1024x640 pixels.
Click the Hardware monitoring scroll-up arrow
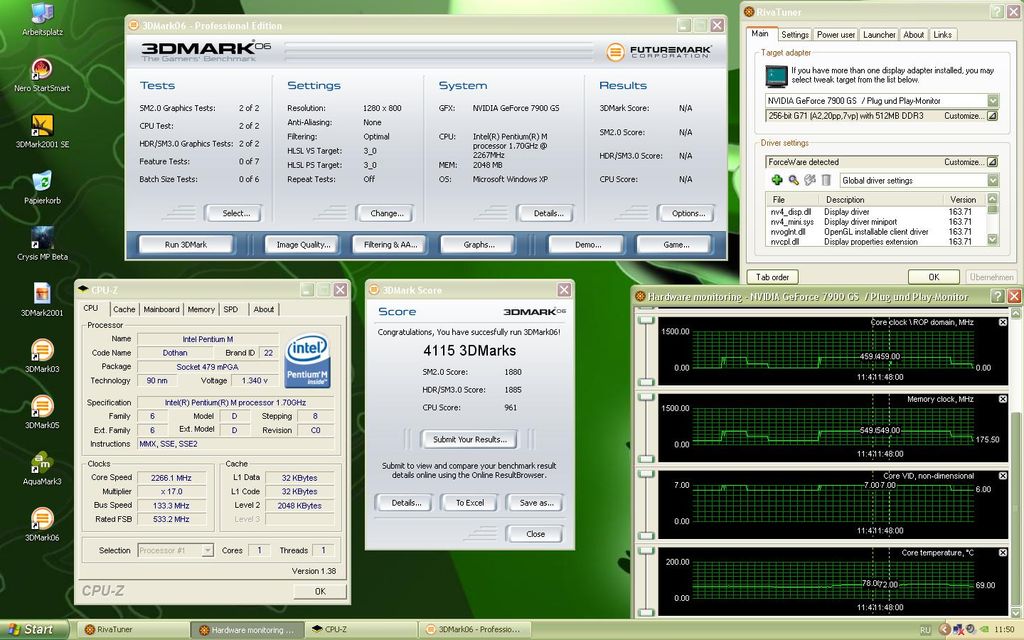1016,311
